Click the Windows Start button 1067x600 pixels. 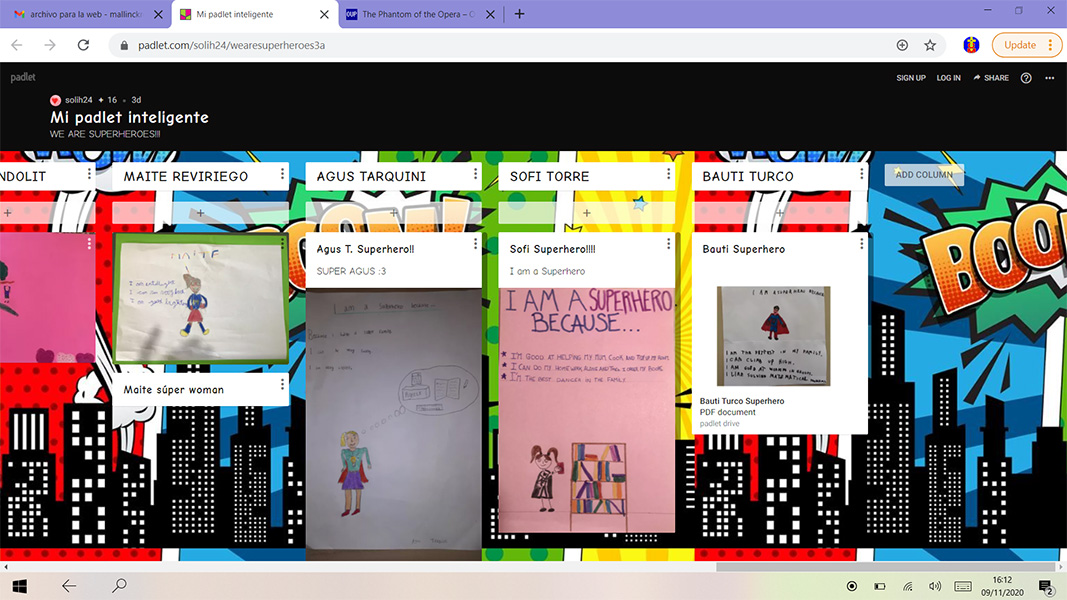coord(19,586)
